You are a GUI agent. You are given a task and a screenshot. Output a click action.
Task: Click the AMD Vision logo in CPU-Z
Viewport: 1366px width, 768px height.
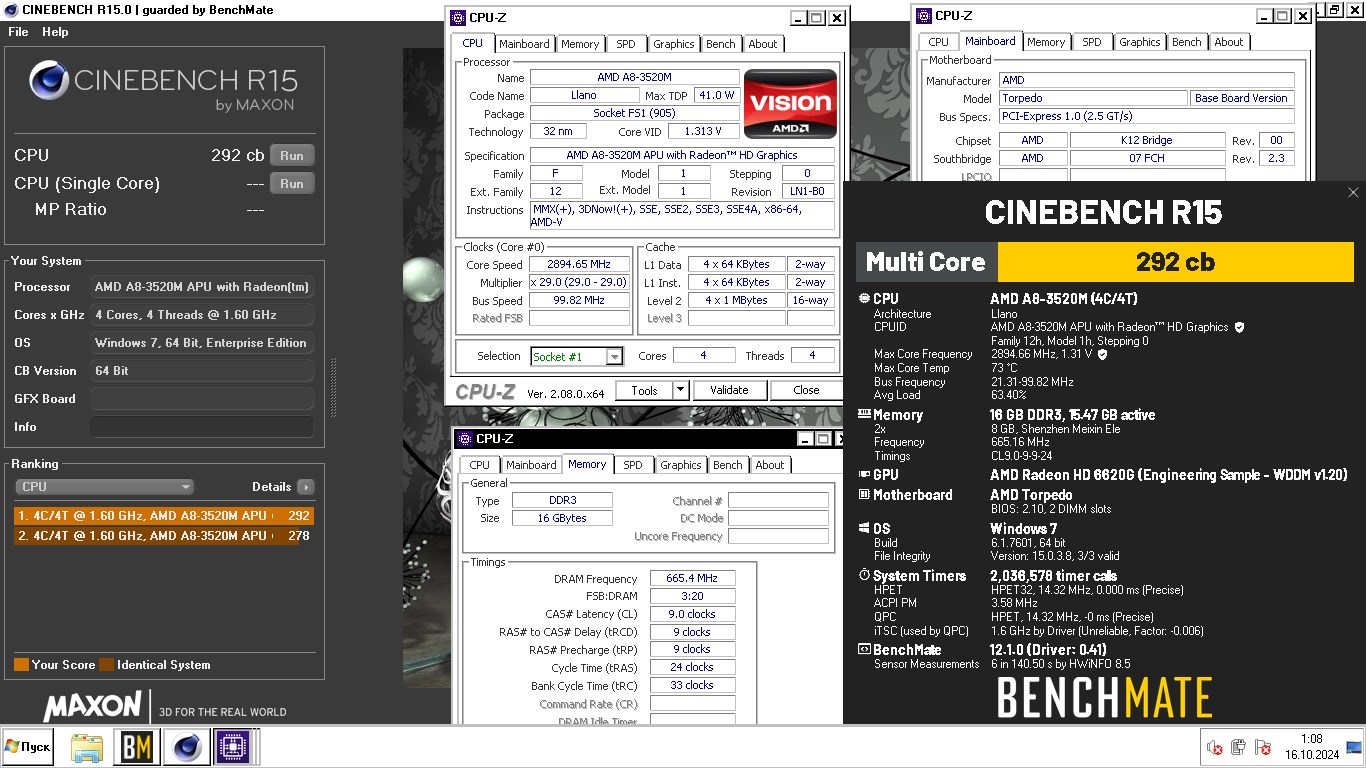coord(790,103)
